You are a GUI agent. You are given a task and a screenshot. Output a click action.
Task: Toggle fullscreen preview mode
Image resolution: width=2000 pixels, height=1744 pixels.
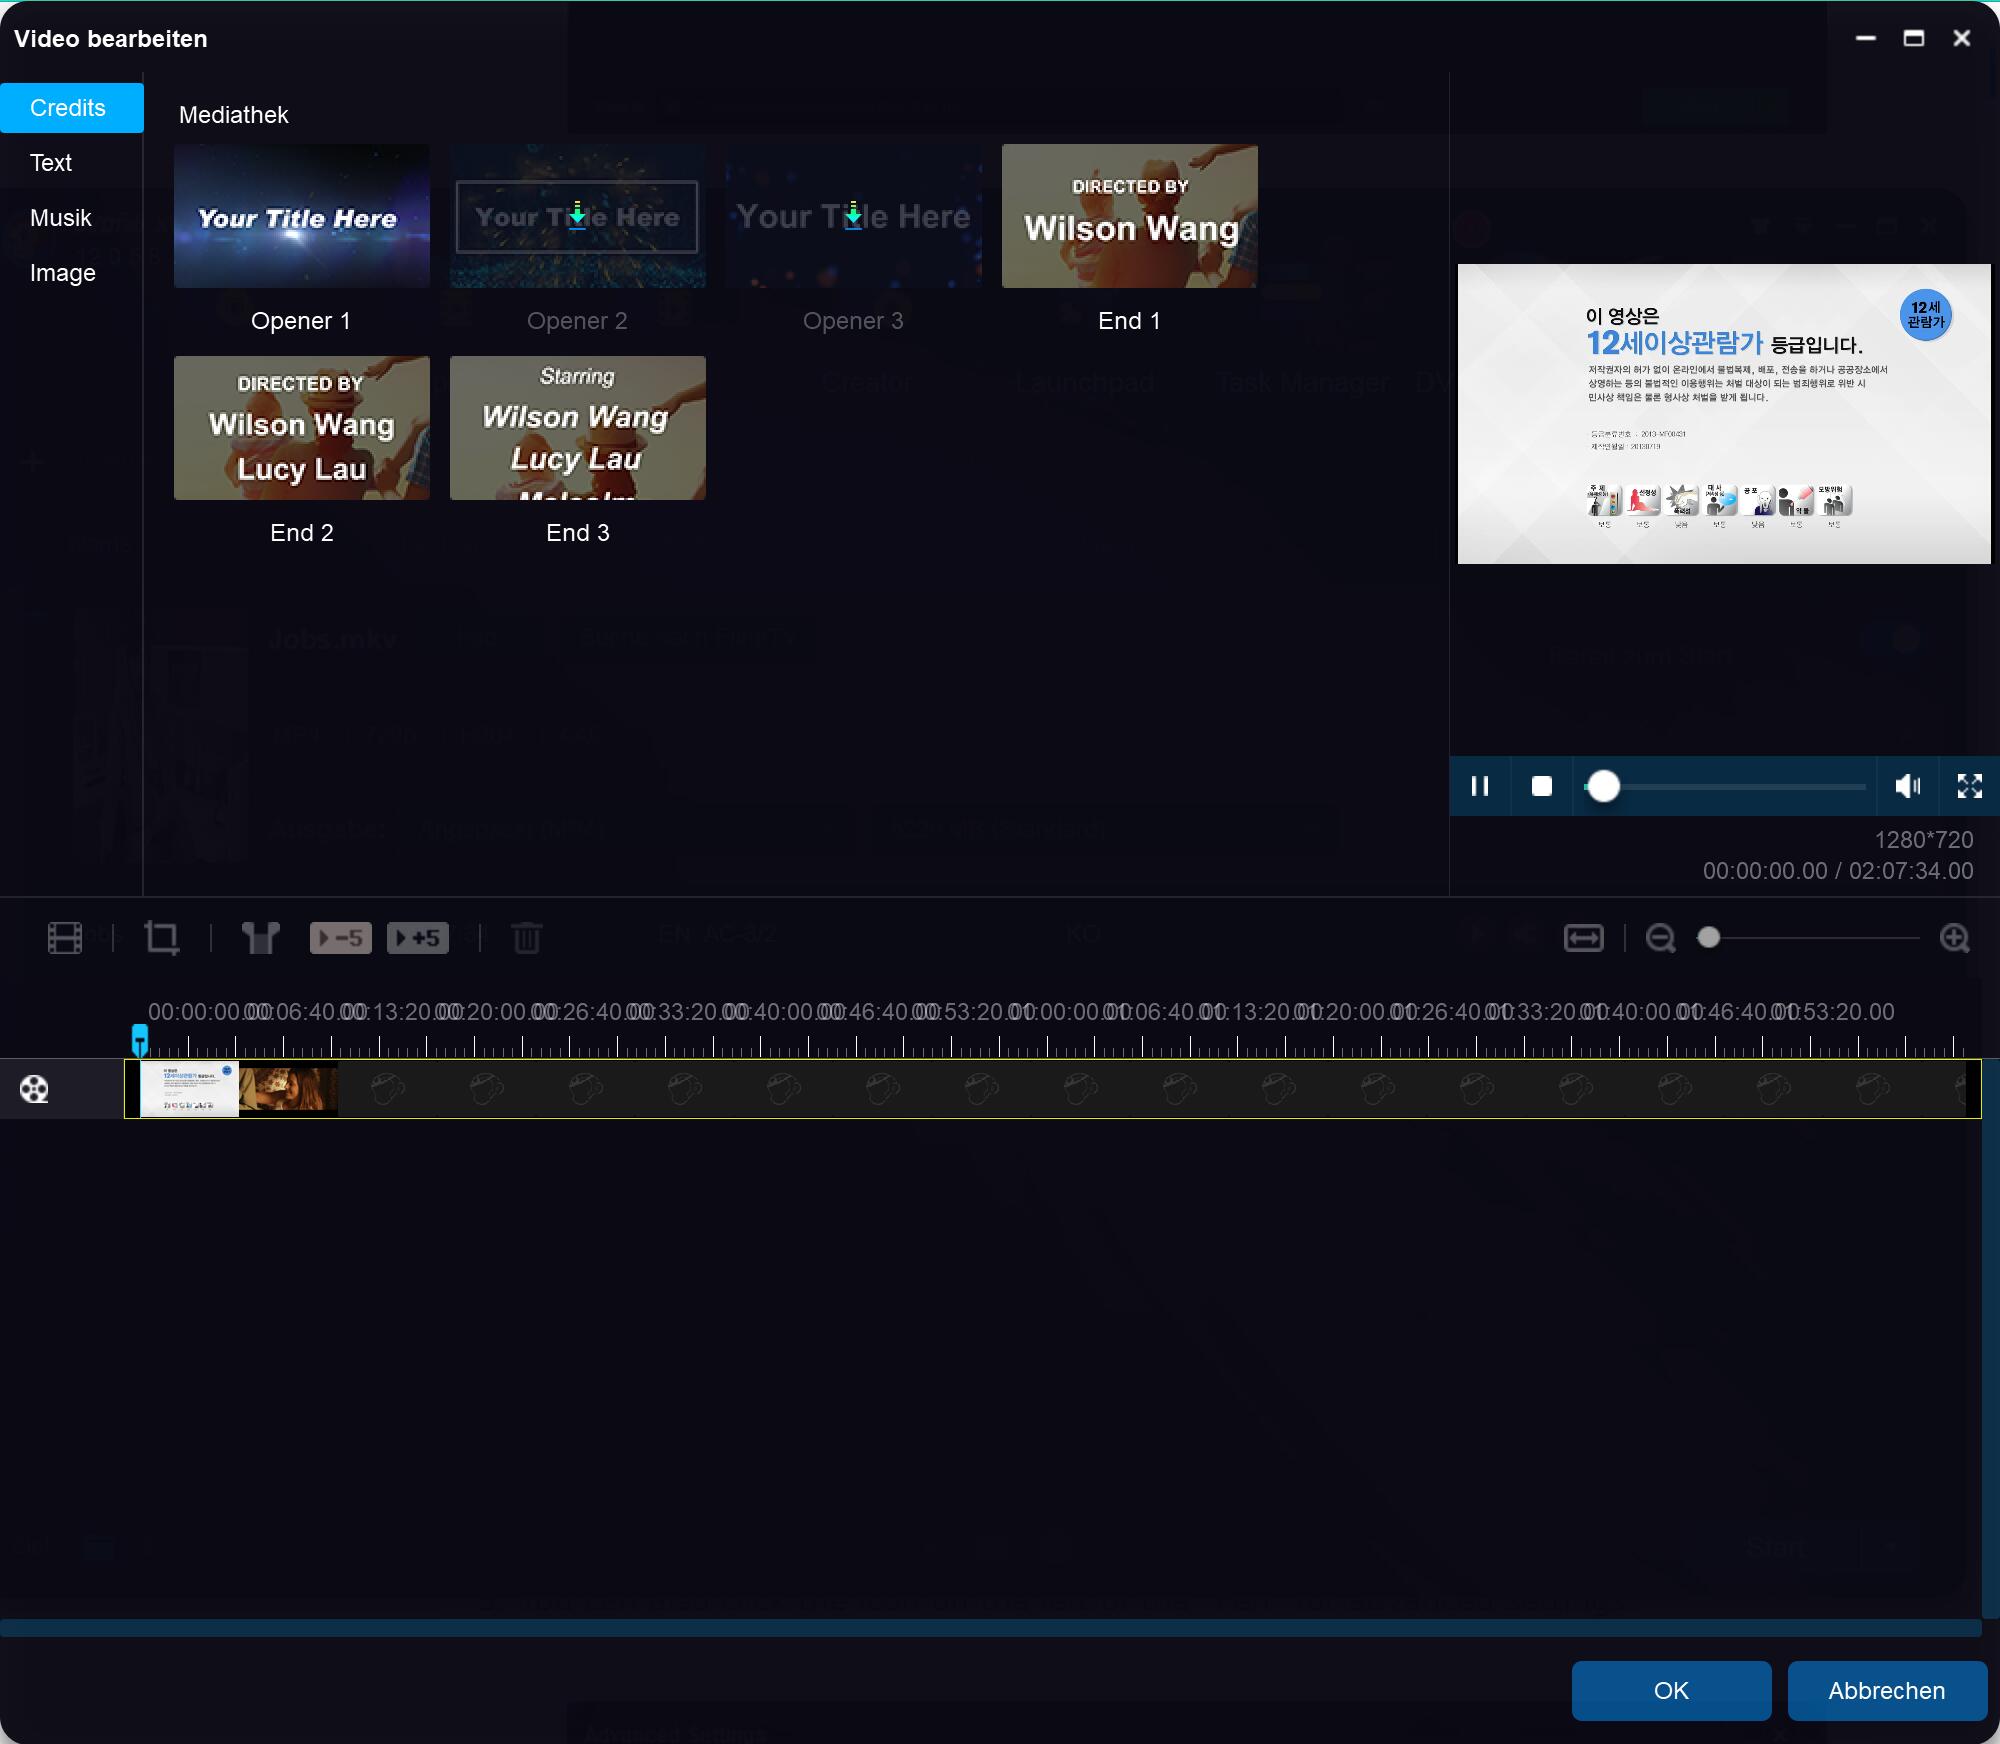point(1968,786)
